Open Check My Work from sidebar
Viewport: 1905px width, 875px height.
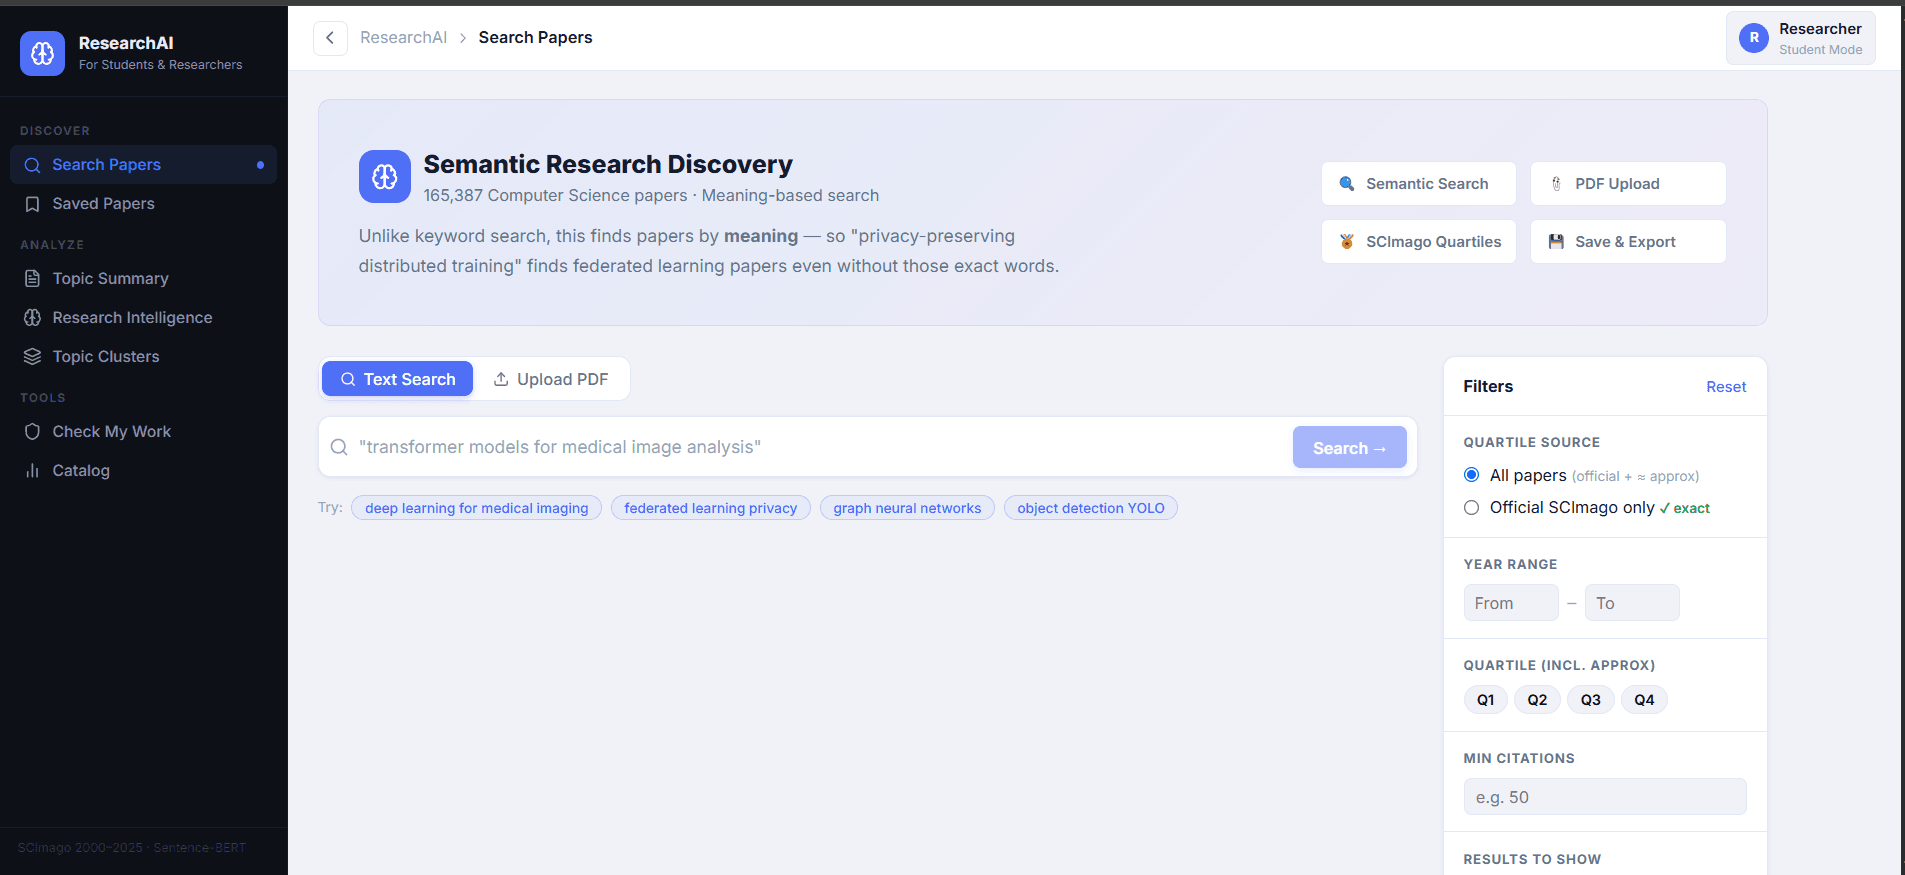[x=143, y=432]
